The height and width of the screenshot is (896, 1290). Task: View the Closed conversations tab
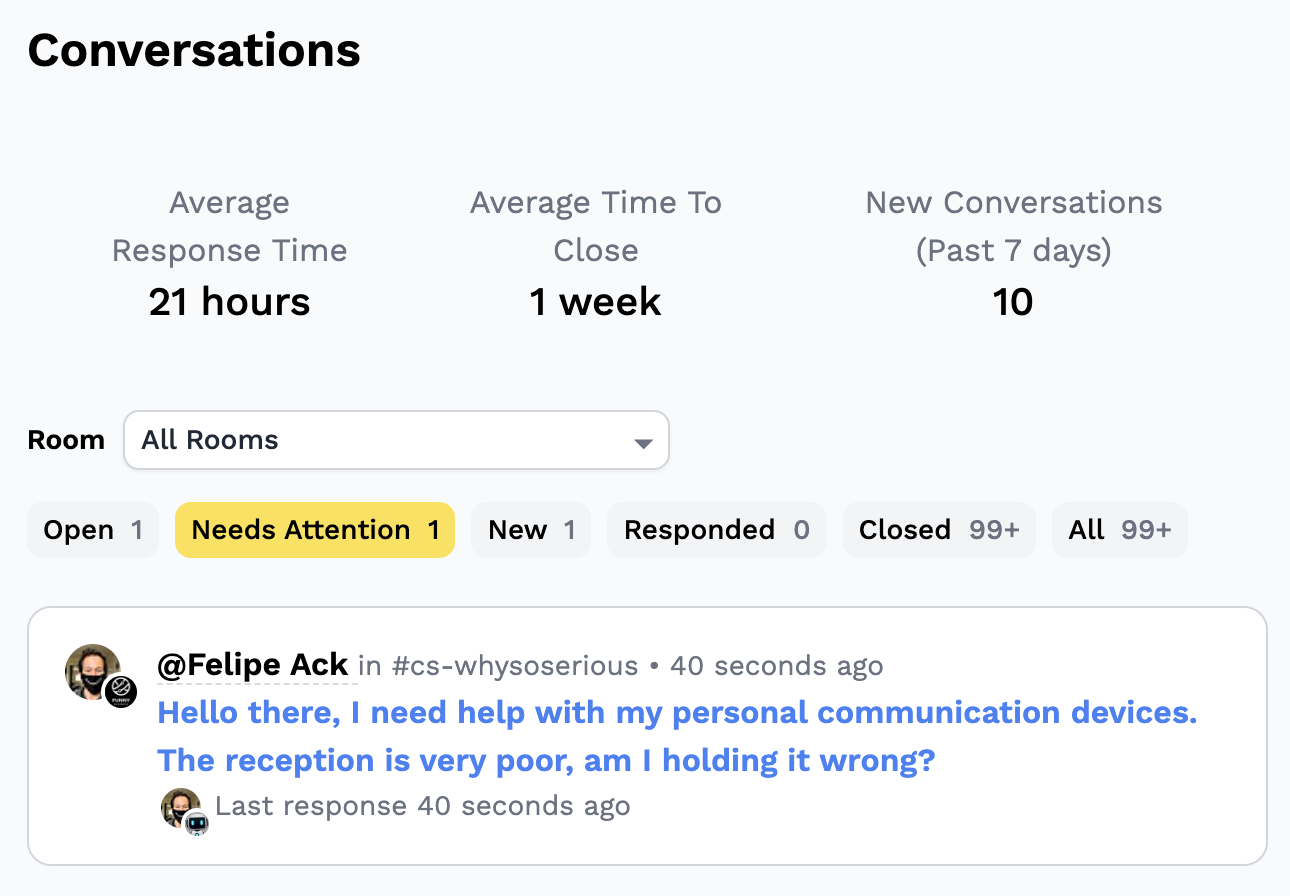tap(939, 530)
